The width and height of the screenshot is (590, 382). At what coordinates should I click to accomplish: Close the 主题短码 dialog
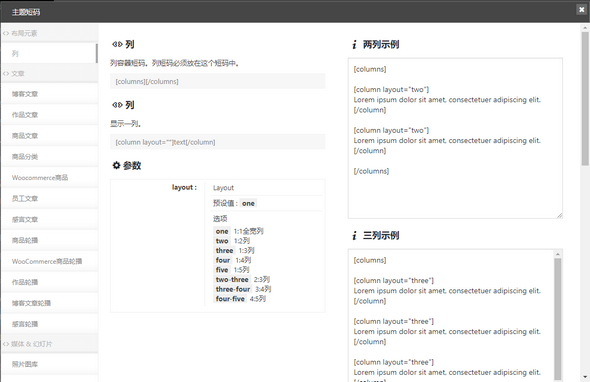[581, 9]
